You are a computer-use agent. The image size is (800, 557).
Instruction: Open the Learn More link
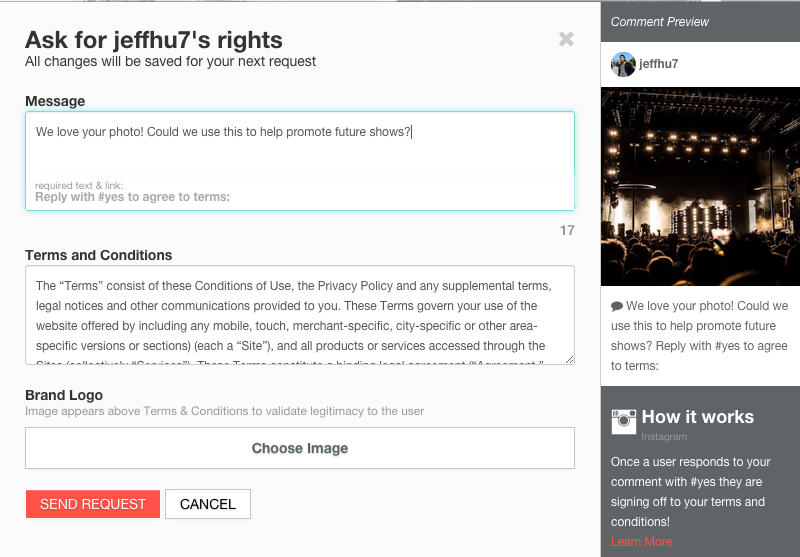[x=641, y=542]
